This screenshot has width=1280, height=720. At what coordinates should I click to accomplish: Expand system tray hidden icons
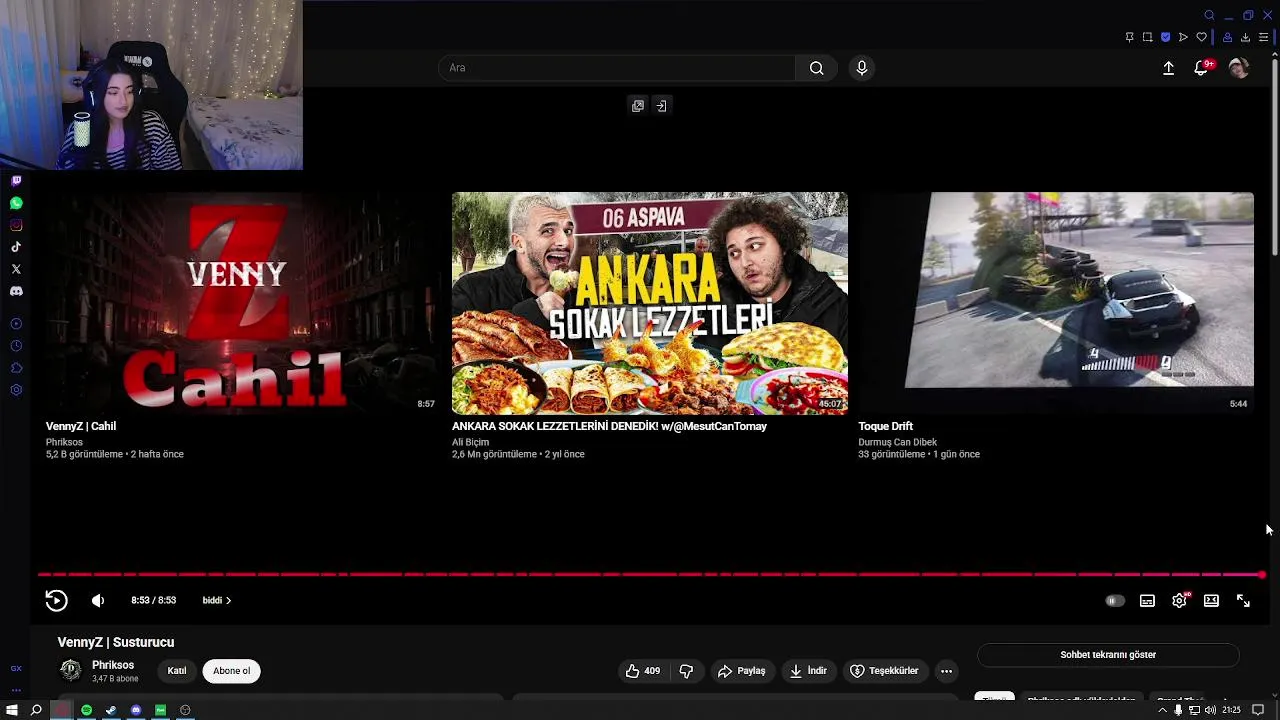click(1162, 710)
